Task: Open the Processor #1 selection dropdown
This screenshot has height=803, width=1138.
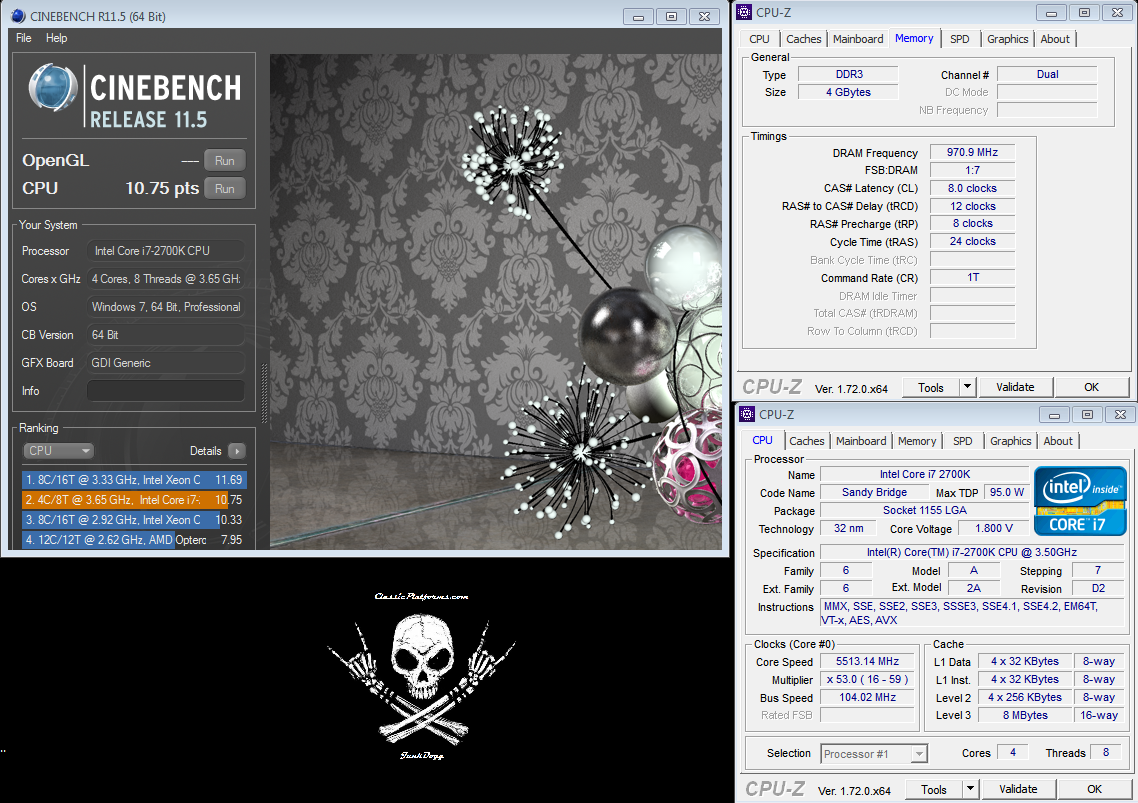Action: click(x=875, y=754)
